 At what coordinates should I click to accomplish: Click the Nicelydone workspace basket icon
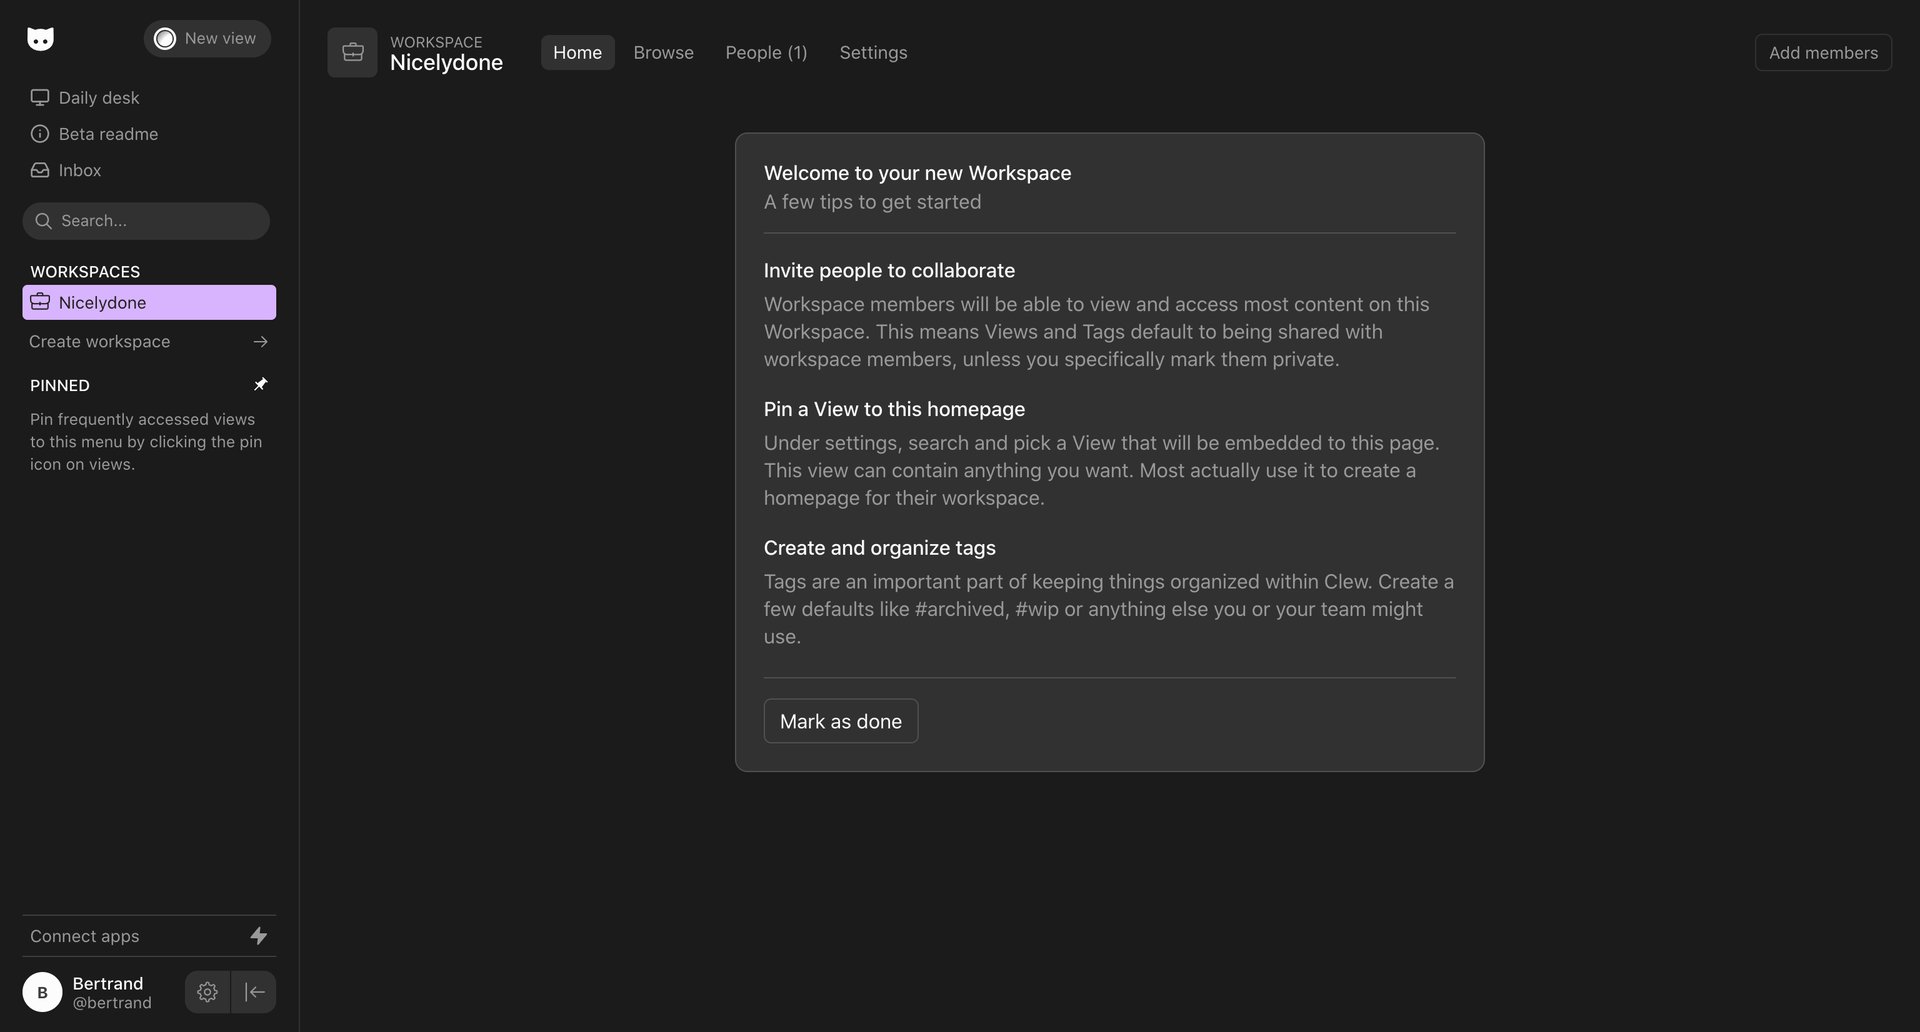pos(40,302)
